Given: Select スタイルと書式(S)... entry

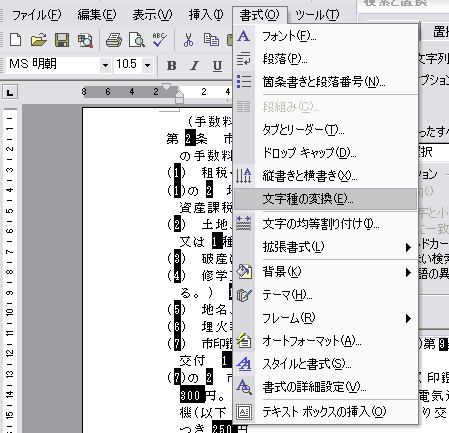Looking at the screenshot, I should [x=326, y=364].
